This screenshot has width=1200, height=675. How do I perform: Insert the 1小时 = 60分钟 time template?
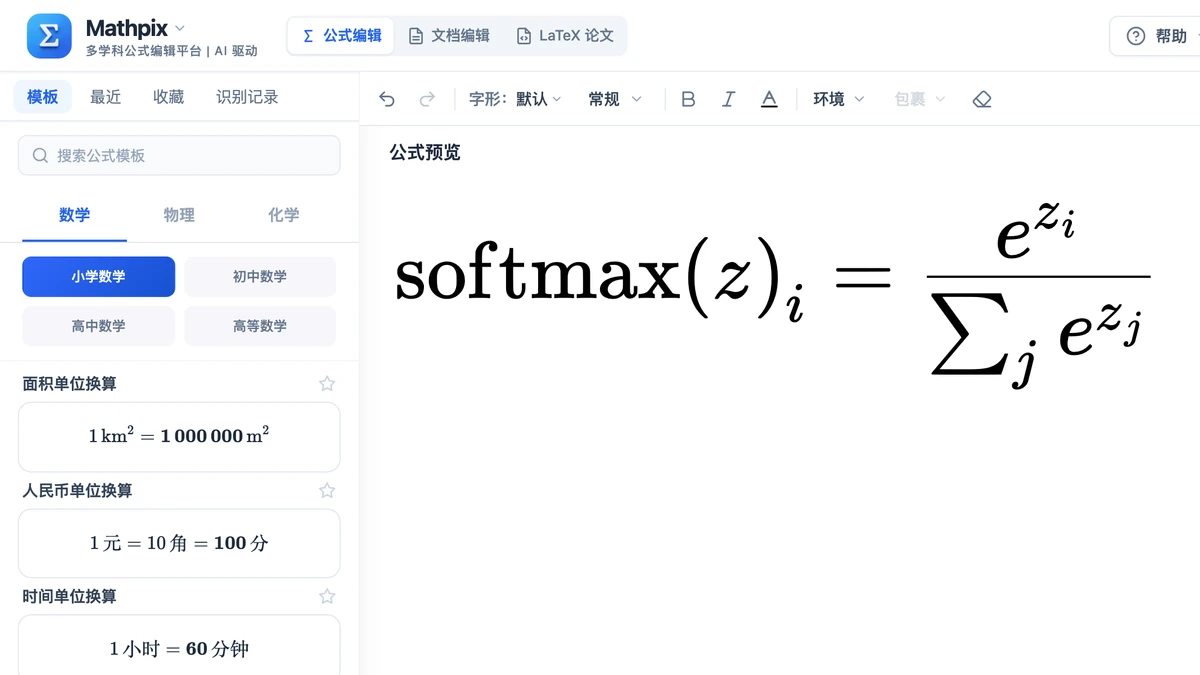(179, 645)
